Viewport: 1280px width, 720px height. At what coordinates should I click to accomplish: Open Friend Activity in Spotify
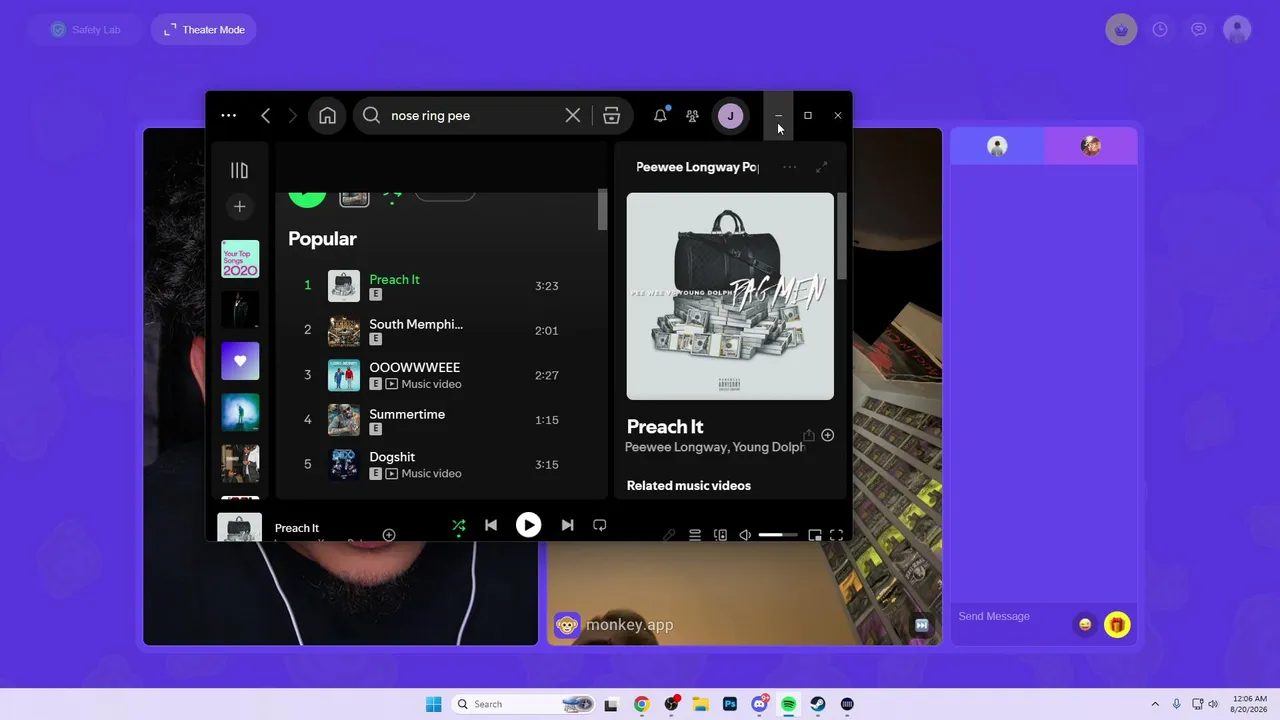[692, 116]
